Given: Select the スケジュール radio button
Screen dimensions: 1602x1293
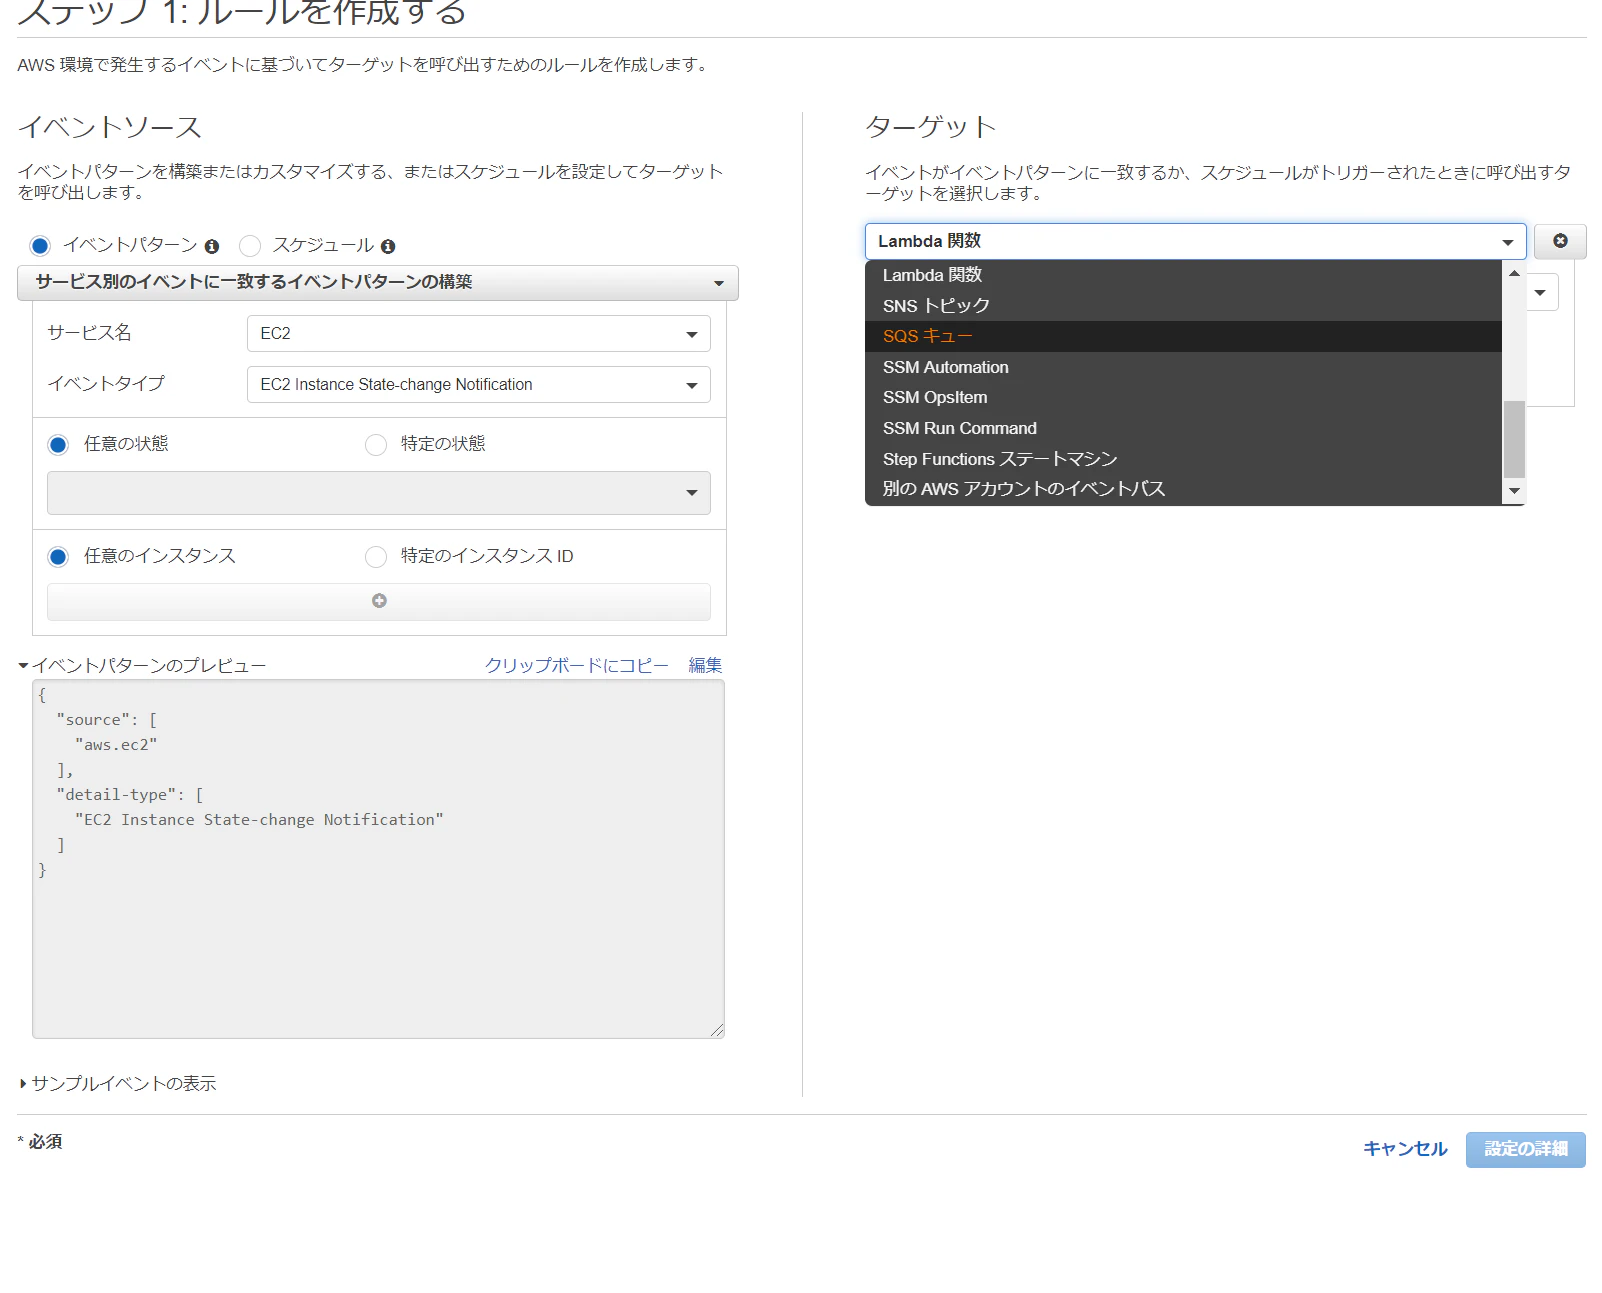Looking at the screenshot, I should click(x=250, y=246).
